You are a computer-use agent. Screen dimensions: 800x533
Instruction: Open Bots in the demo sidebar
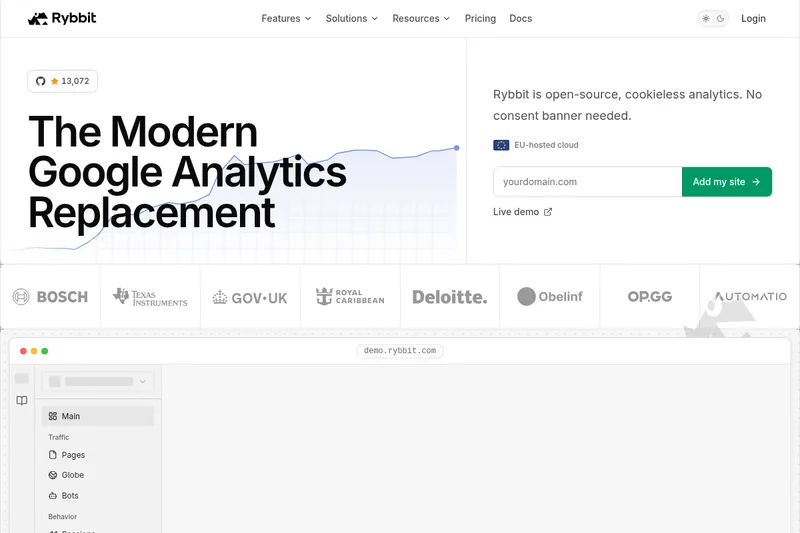tap(97, 496)
